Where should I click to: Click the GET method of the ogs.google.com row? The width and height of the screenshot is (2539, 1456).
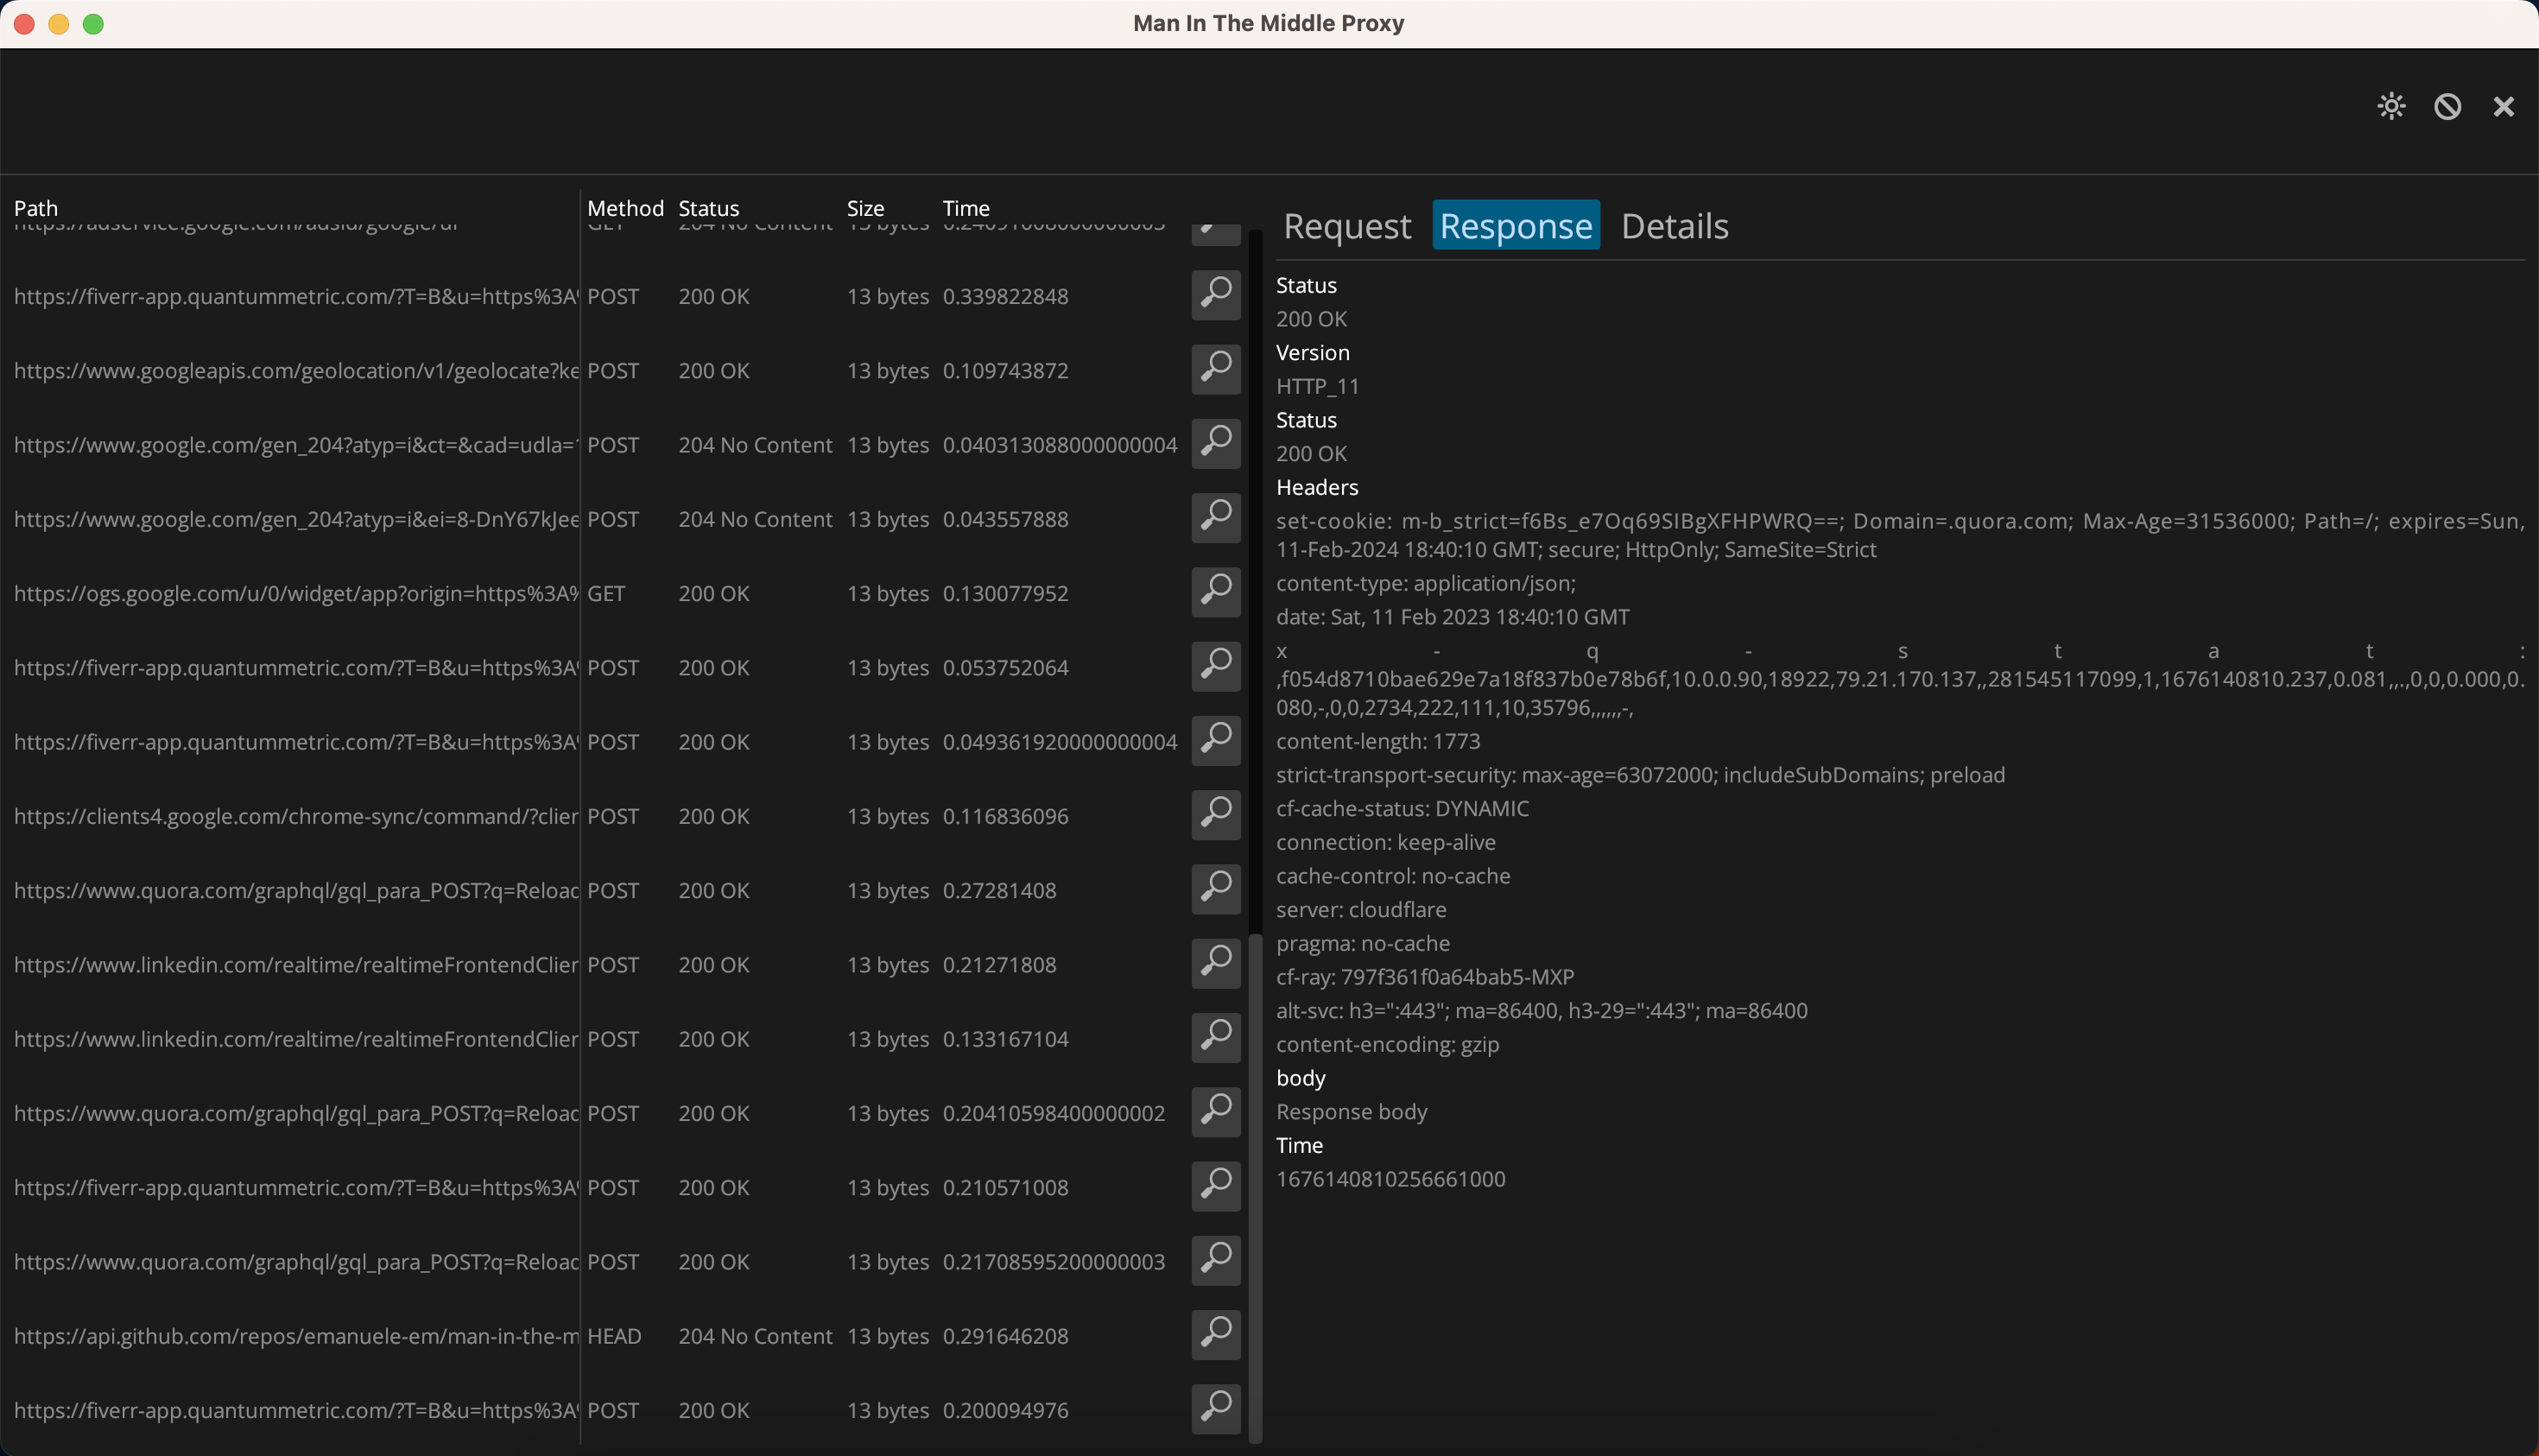606,594
